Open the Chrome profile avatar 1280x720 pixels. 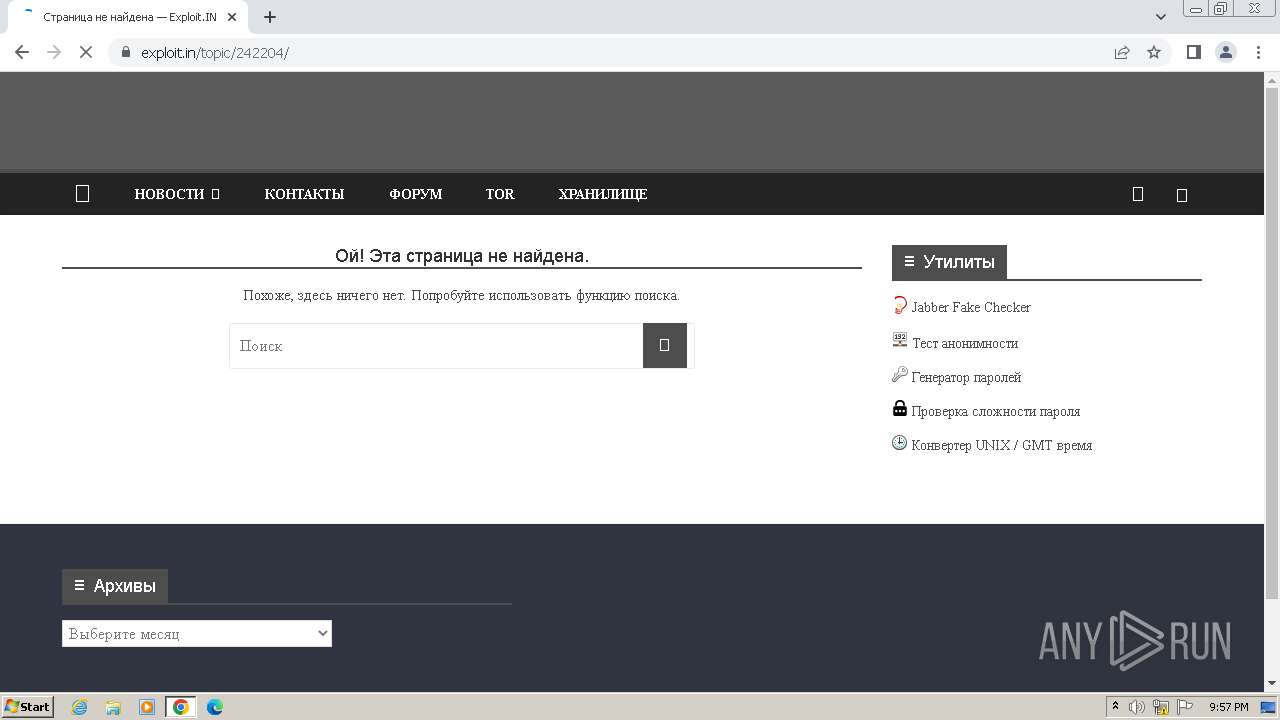(x=1226, y=52)
